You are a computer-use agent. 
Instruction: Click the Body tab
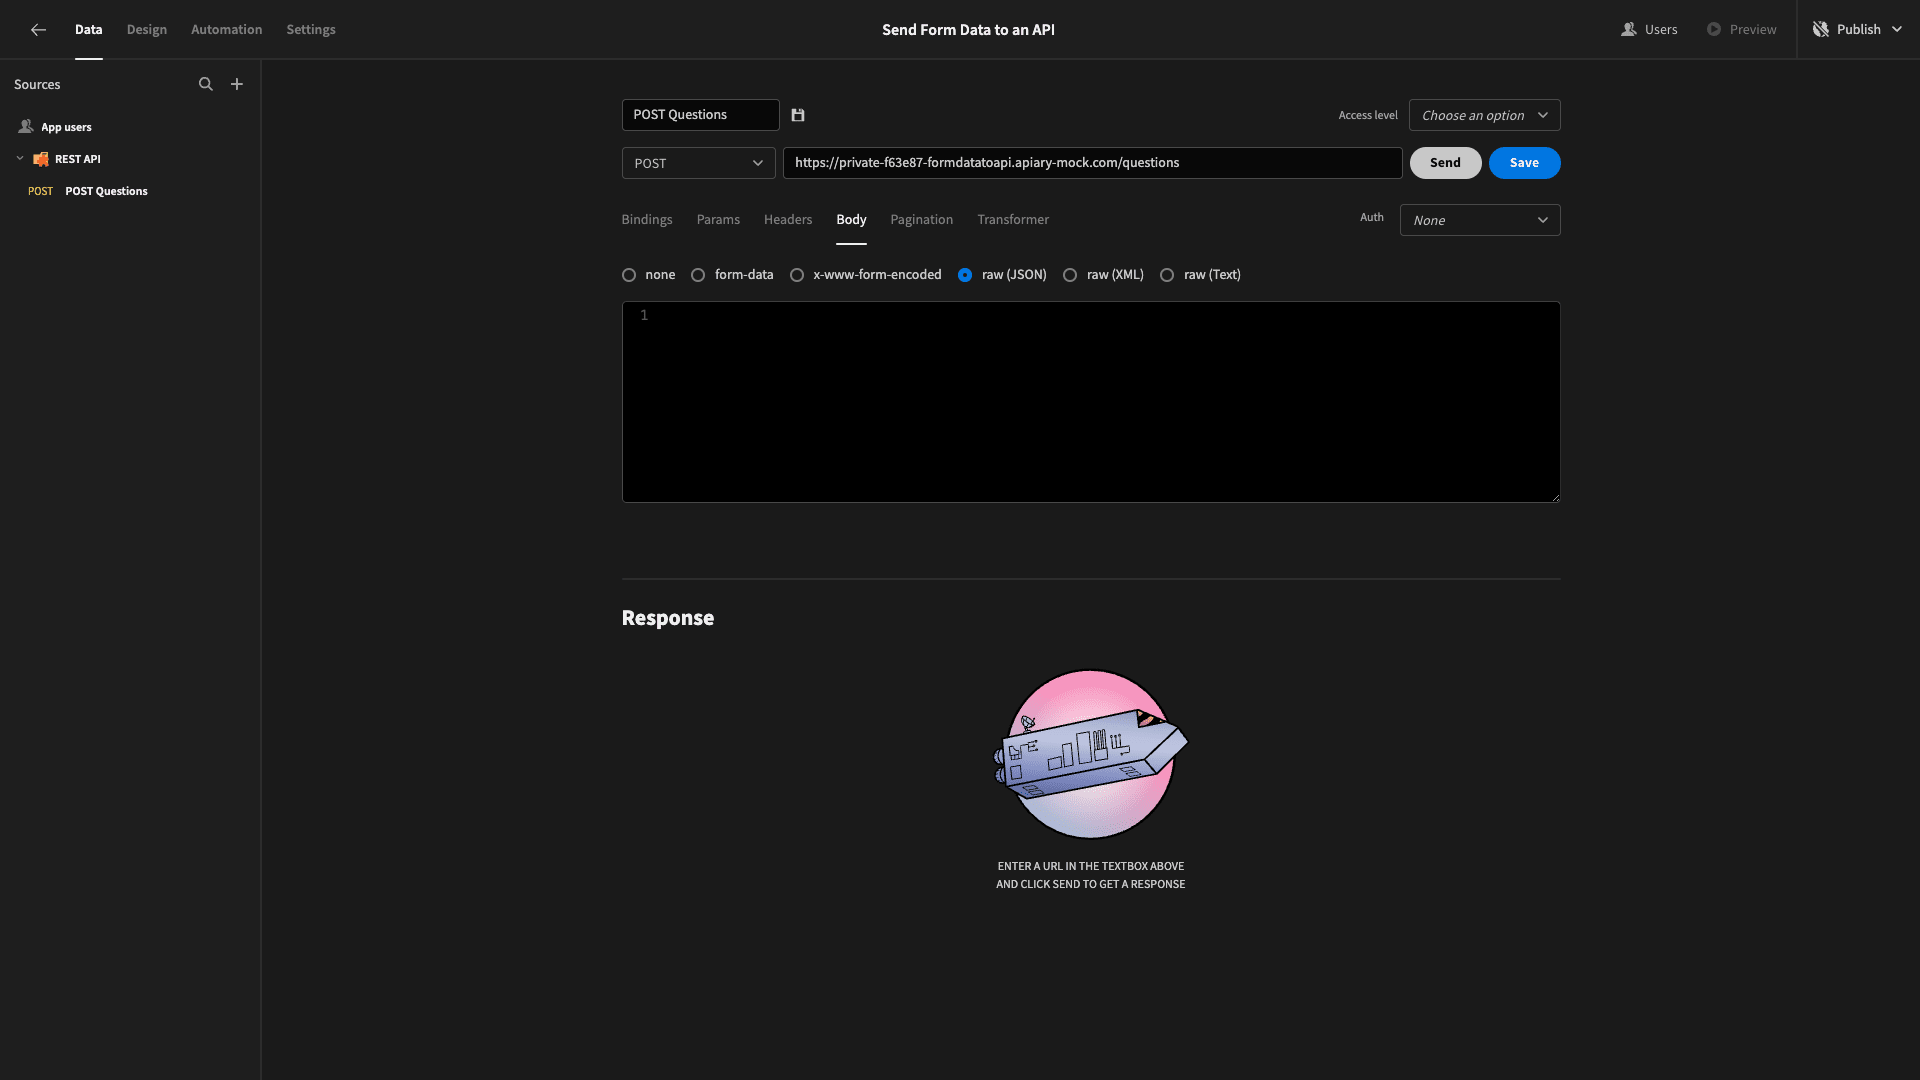pos(851,220)
